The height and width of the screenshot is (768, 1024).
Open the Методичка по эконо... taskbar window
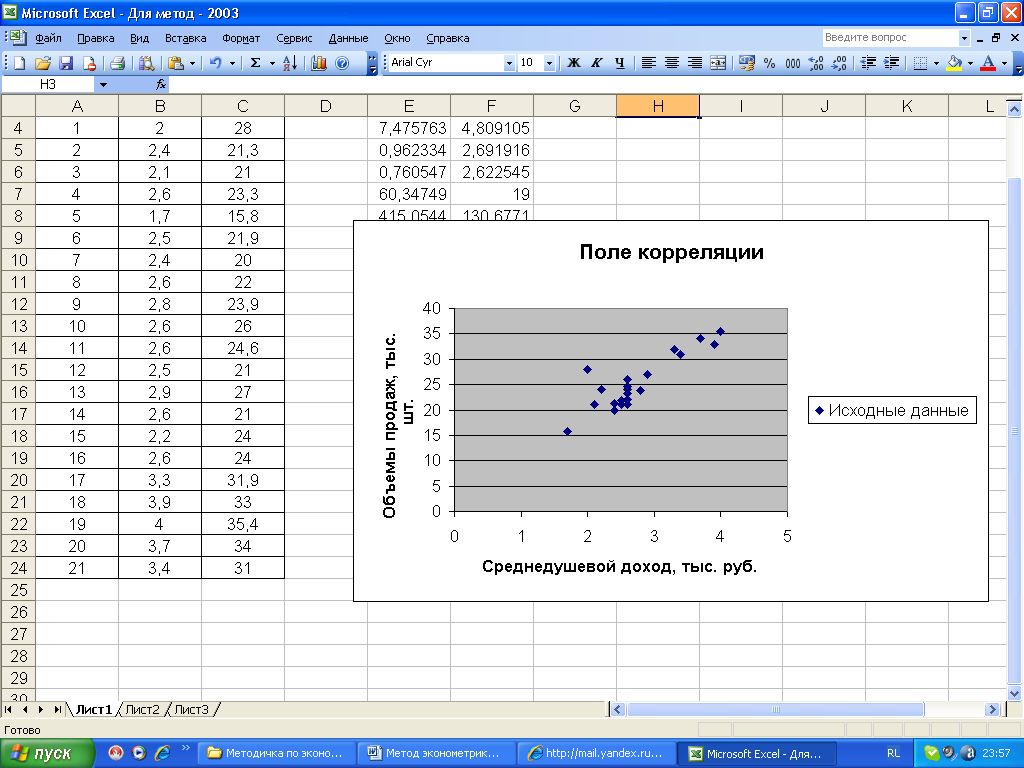pos(276,753)
